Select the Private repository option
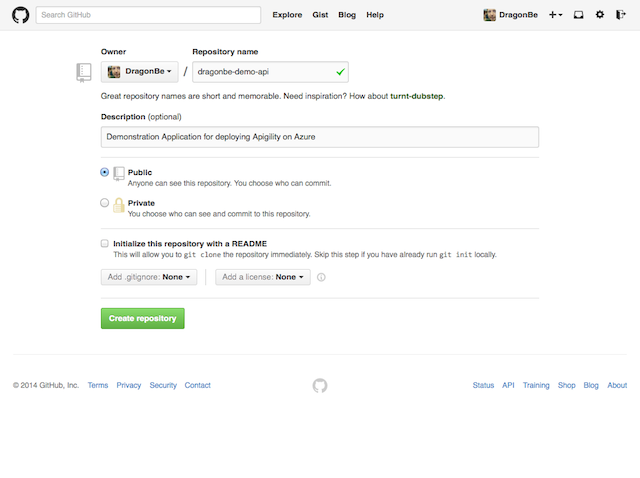This screenshot has width=640, height=478. coord(105,202)
